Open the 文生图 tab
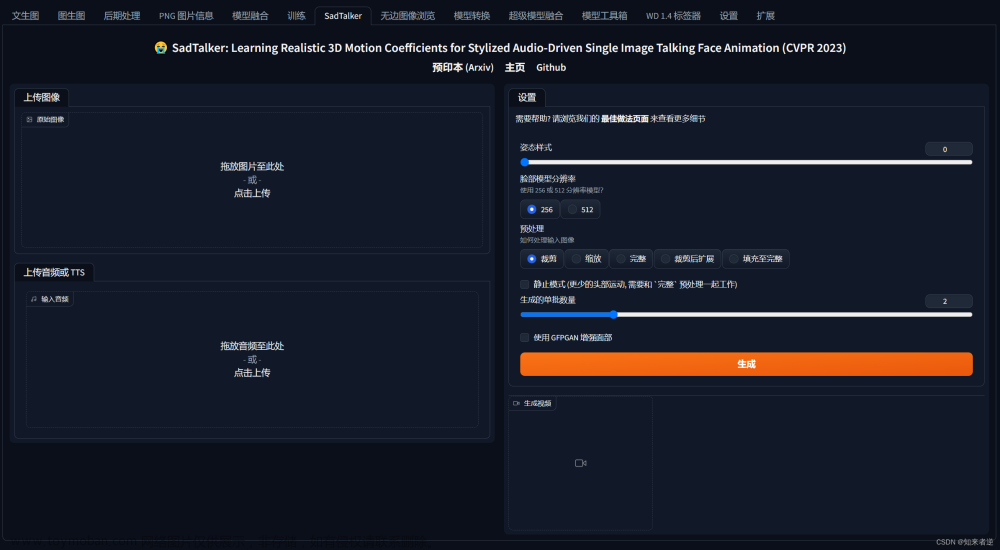Image resolution: width=1000 pixels, height=550 pixels. (x=26, y=15)
